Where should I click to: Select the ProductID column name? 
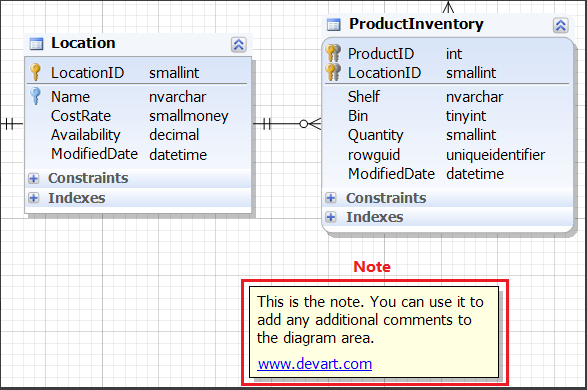[x=381, y=54]
